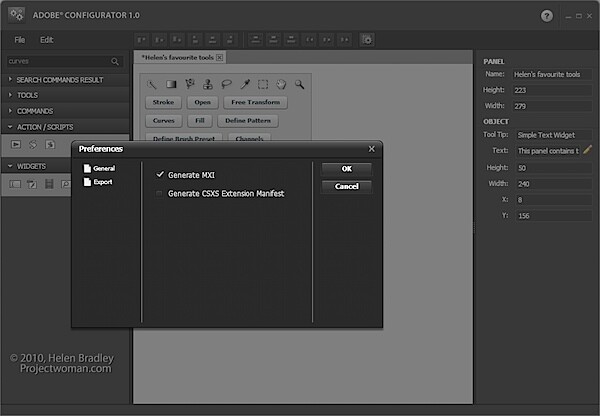Pick the Simple Text widget icon under Widgets
Viewport: 600px width, 416px height.
coord(15,184)
